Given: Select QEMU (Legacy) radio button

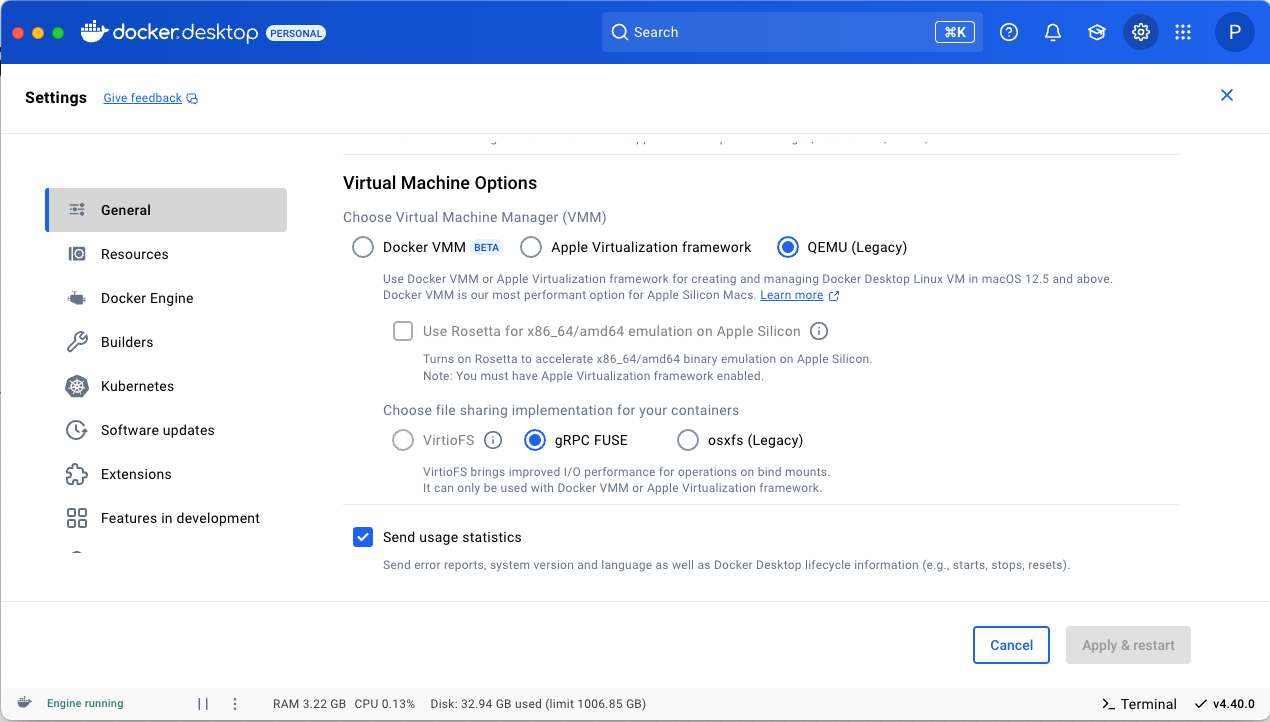Looking at the screenshot, I should [788, 247].
